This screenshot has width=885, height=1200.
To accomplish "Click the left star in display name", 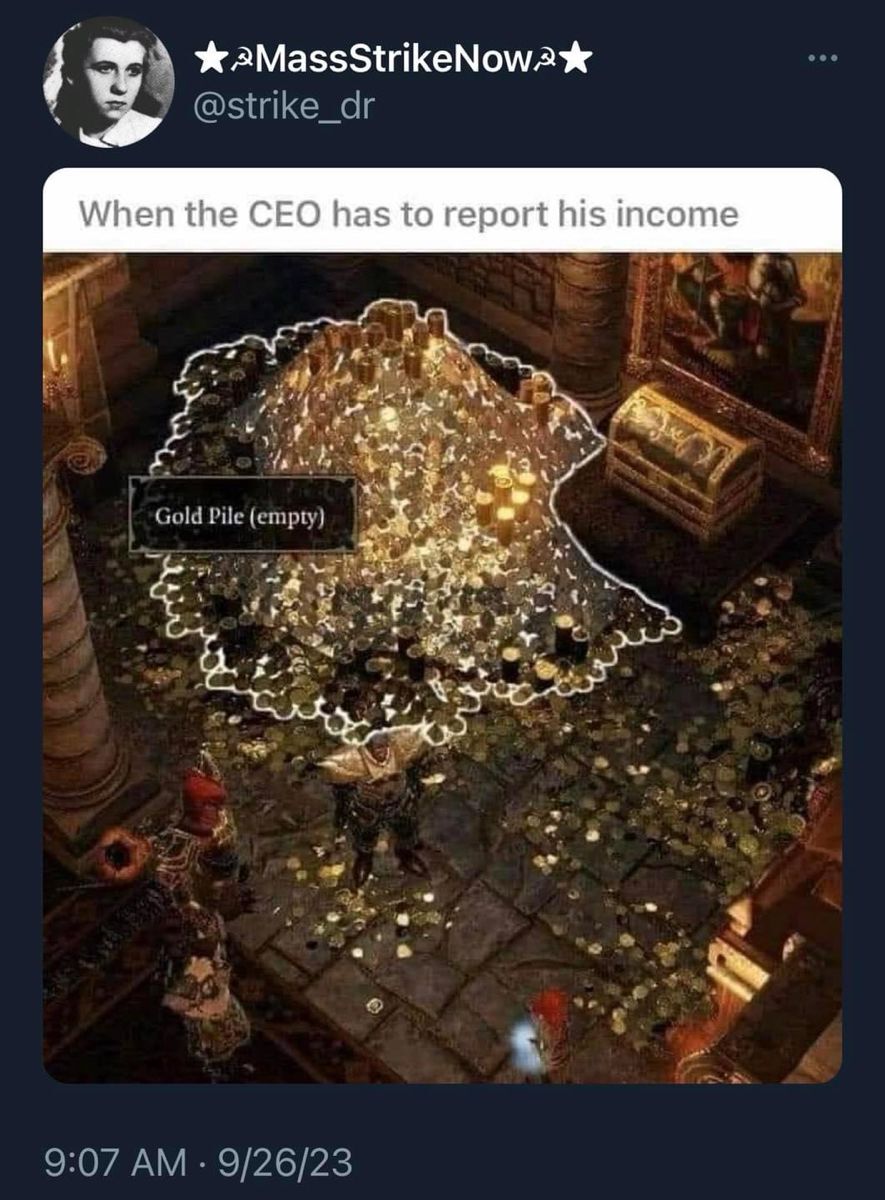I will pos(209,62).
